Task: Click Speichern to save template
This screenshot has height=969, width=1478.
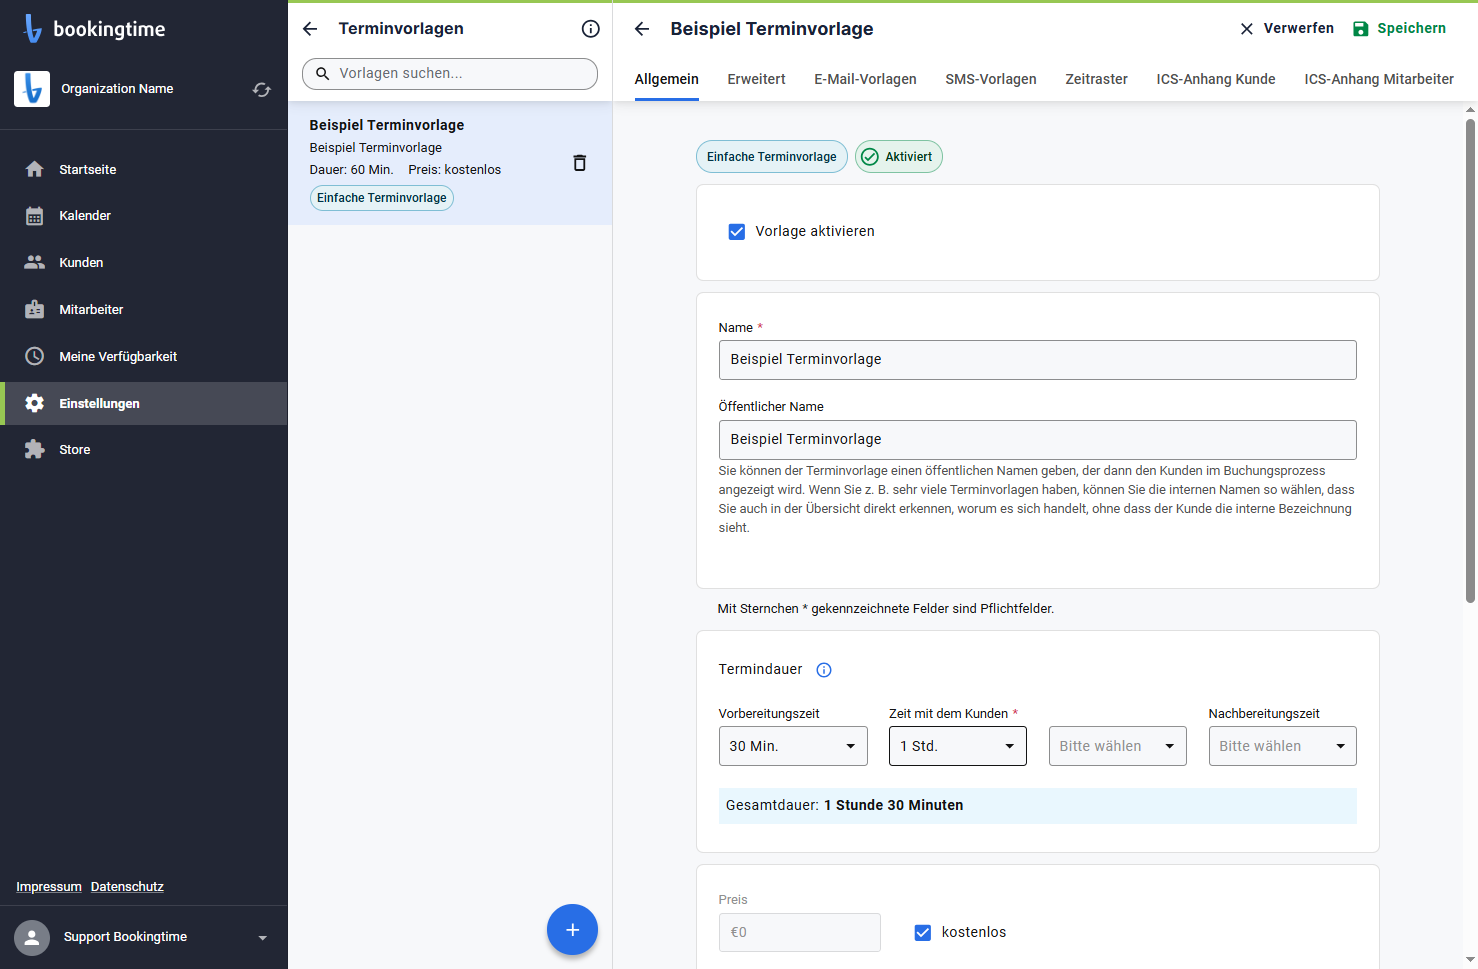Action: 1399,29
